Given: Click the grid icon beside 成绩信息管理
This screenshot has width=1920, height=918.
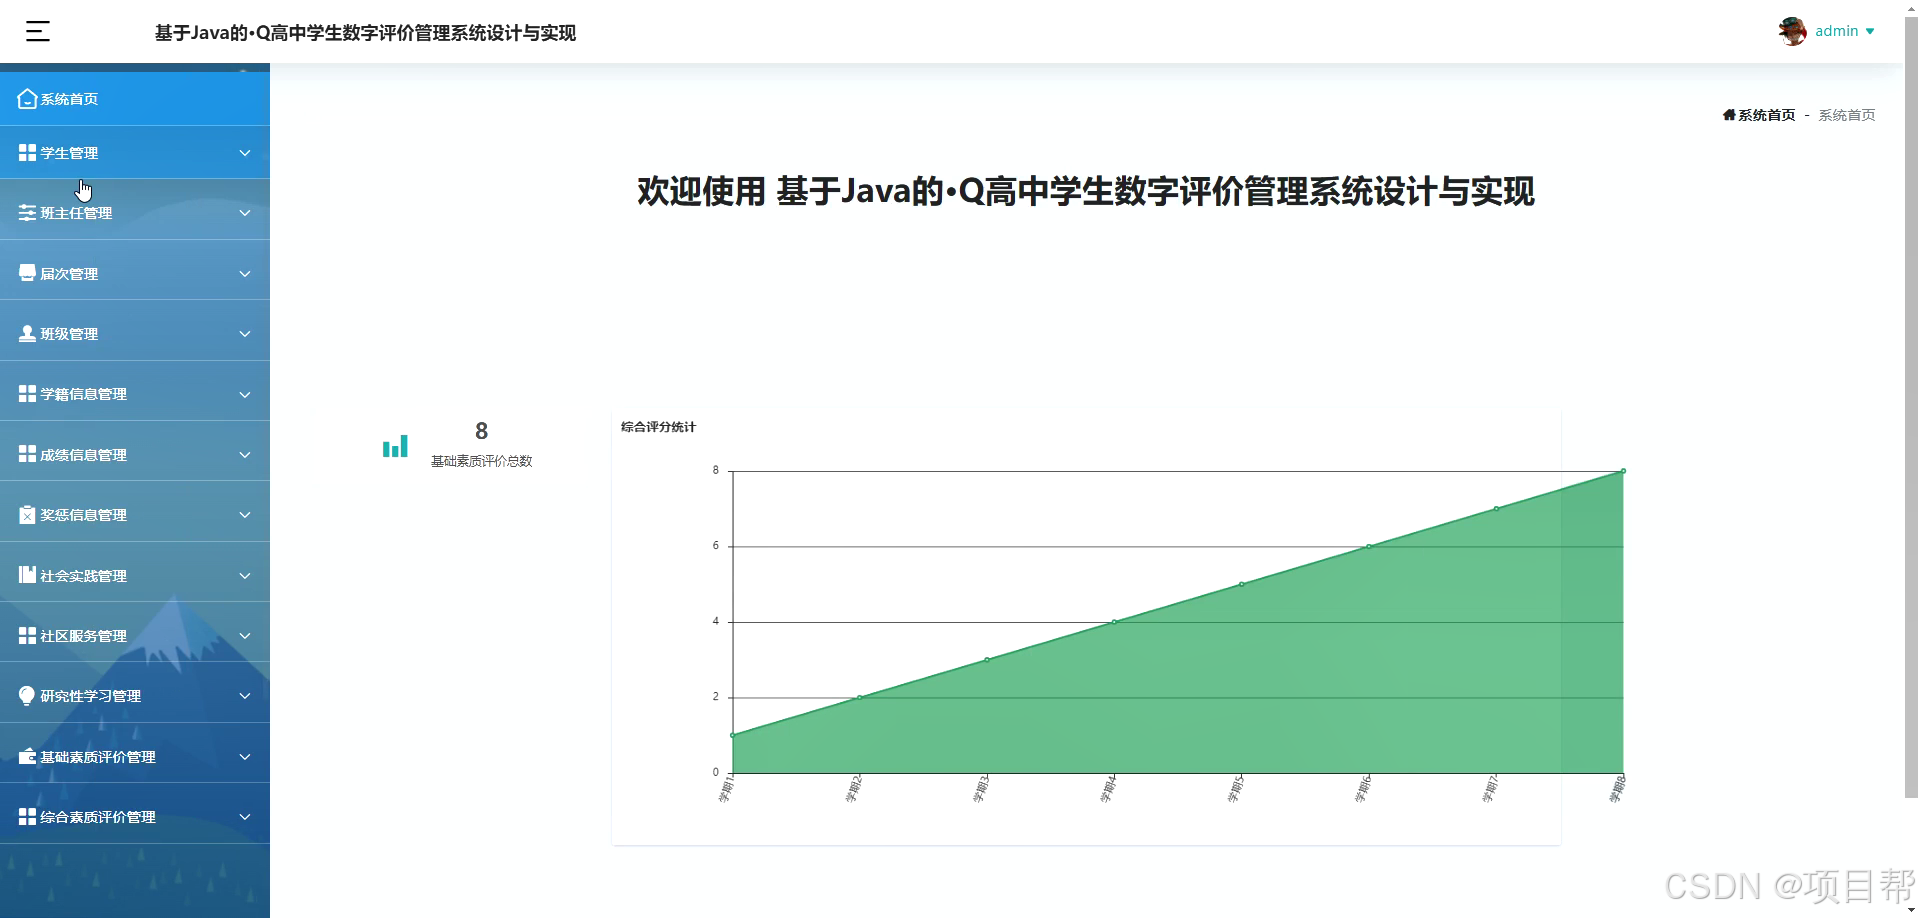Looking at the screenshot, I should [x=28, y=454].
